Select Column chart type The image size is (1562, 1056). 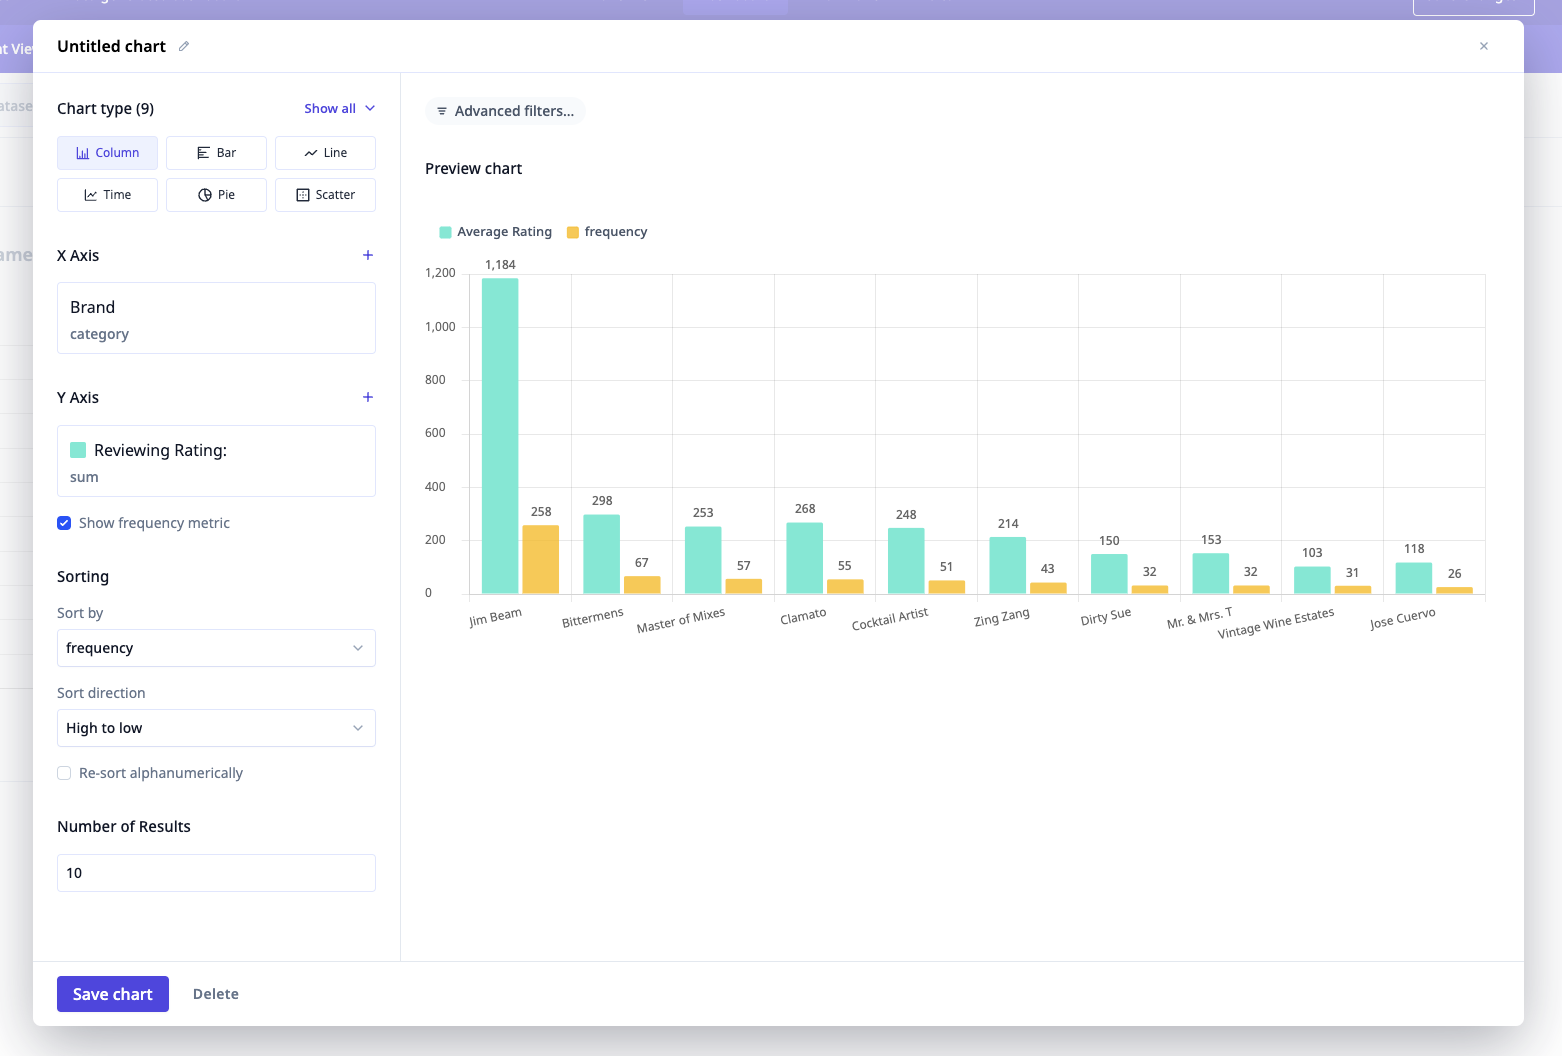click(x=107, y=153)
